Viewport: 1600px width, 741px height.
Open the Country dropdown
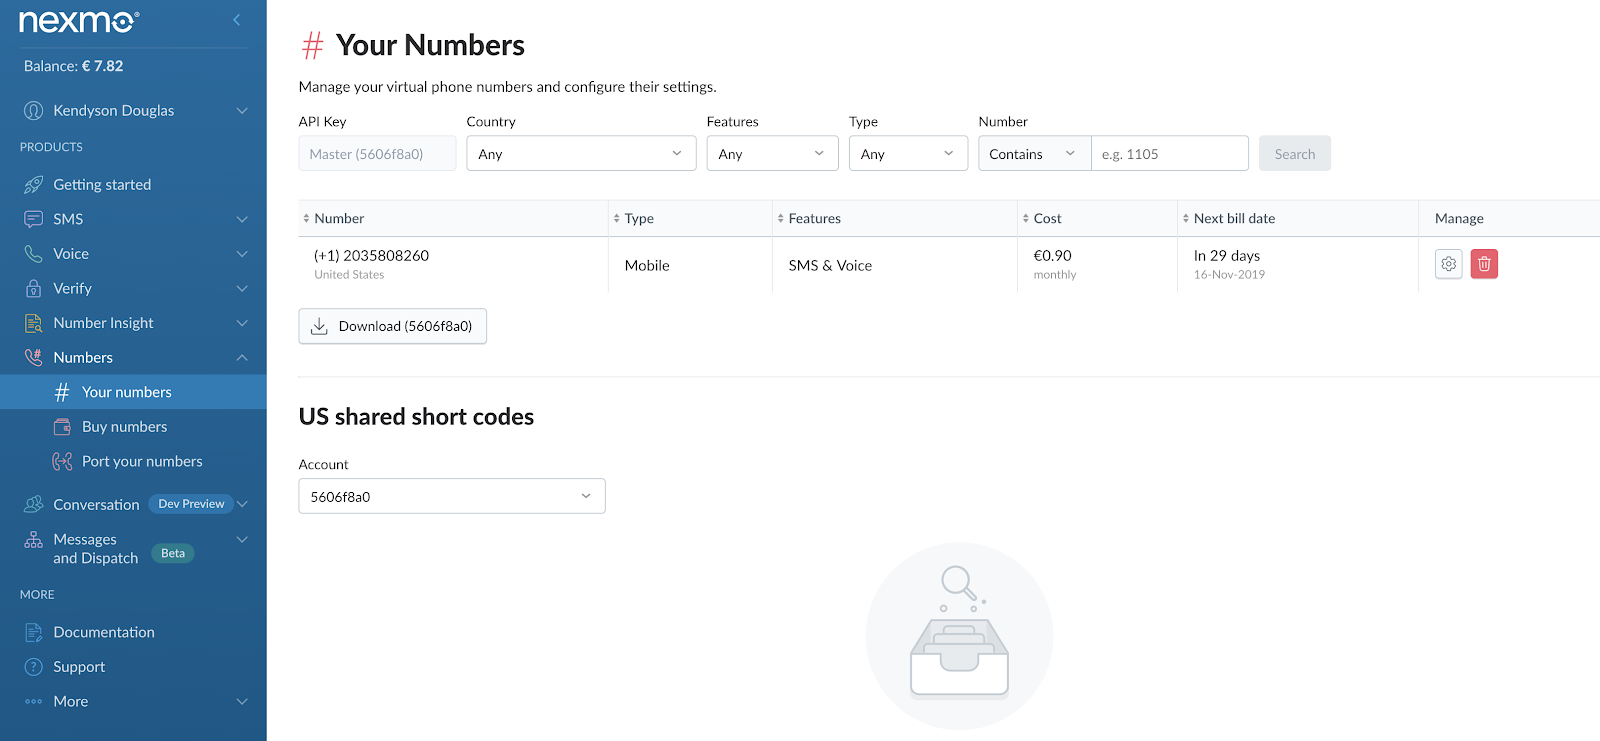pyautogui.click(x=581, y=153)
